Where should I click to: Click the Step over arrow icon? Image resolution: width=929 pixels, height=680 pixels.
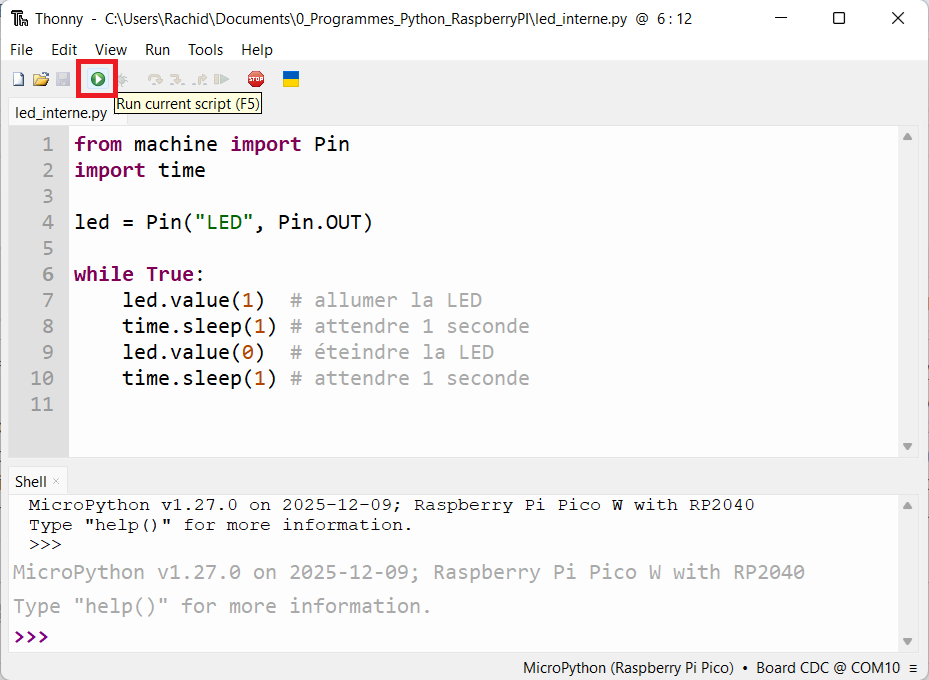coord(155,79)
